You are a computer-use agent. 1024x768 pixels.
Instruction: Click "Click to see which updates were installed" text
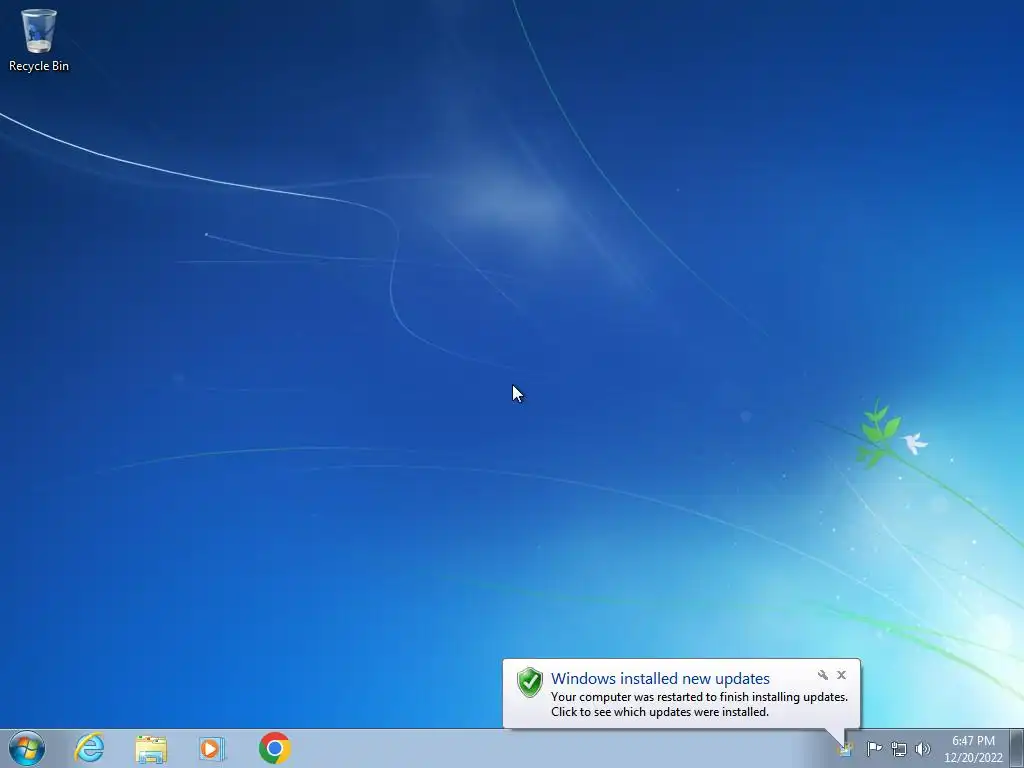660,712
